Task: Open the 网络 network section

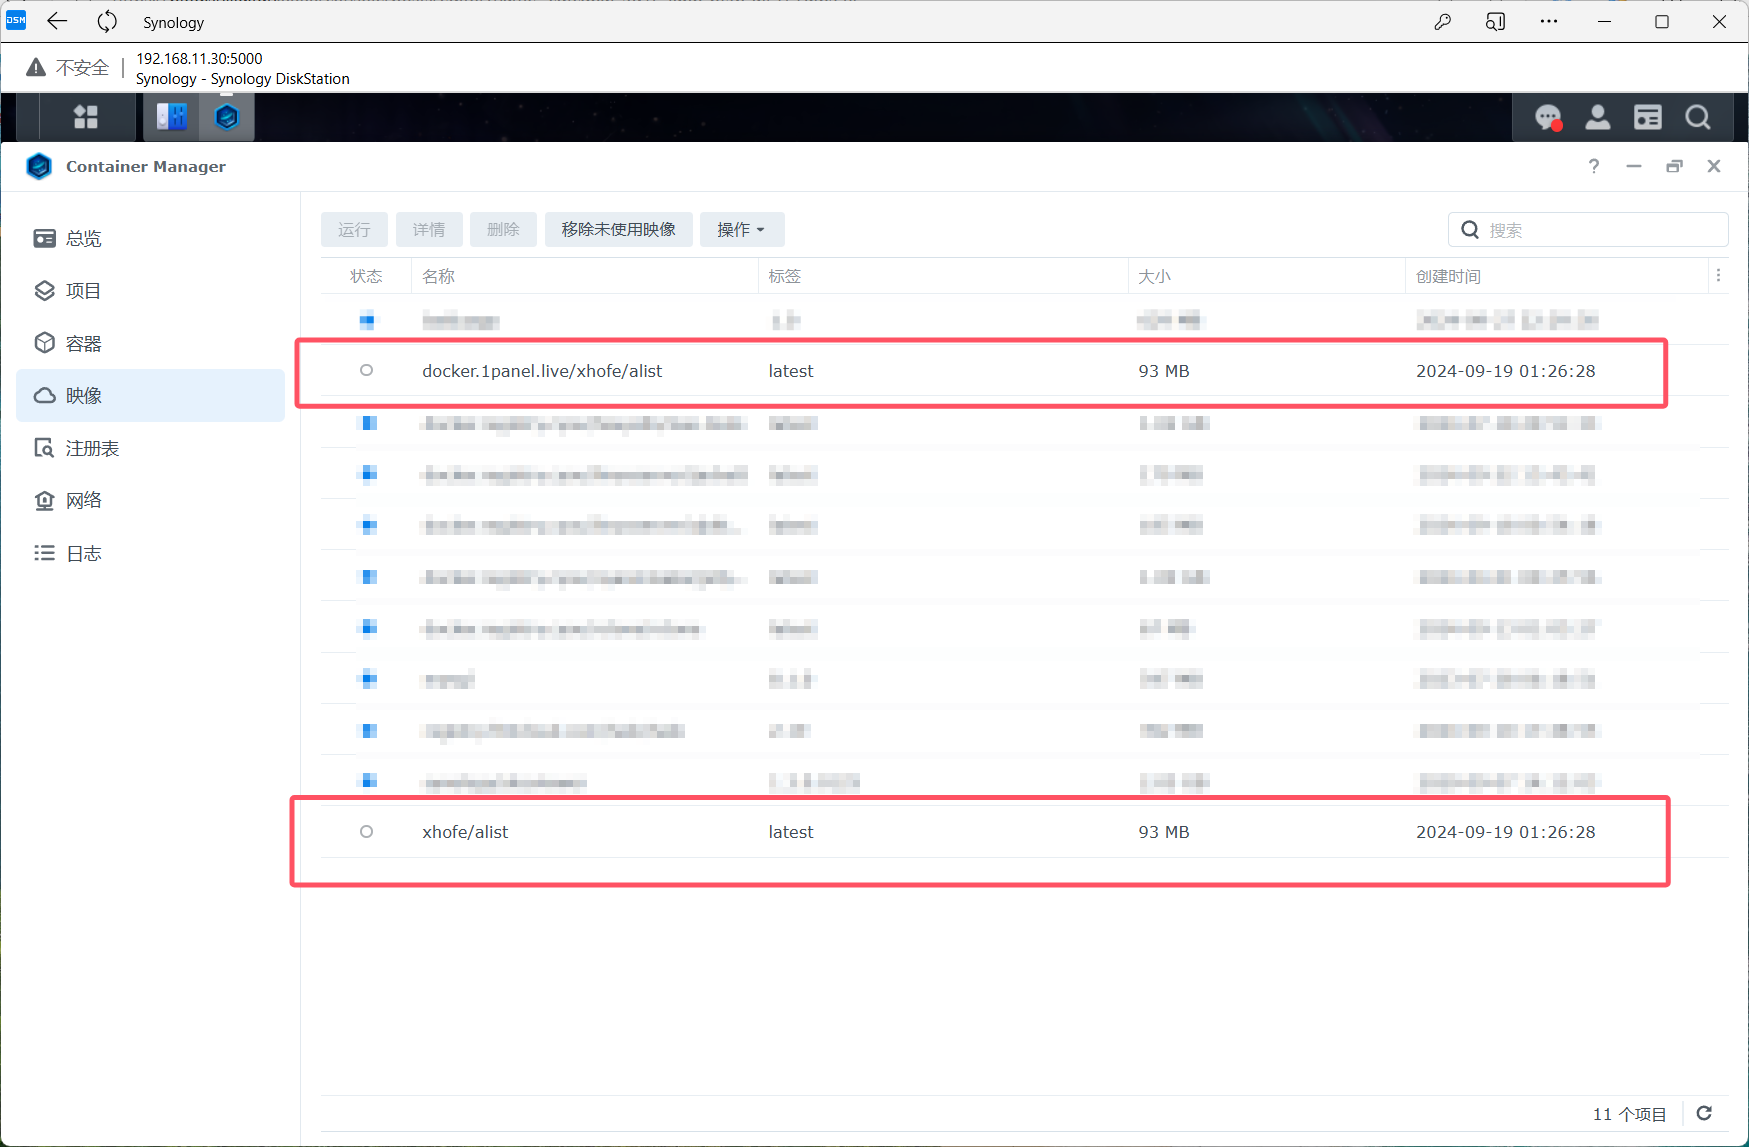Action: coord(150,501)
